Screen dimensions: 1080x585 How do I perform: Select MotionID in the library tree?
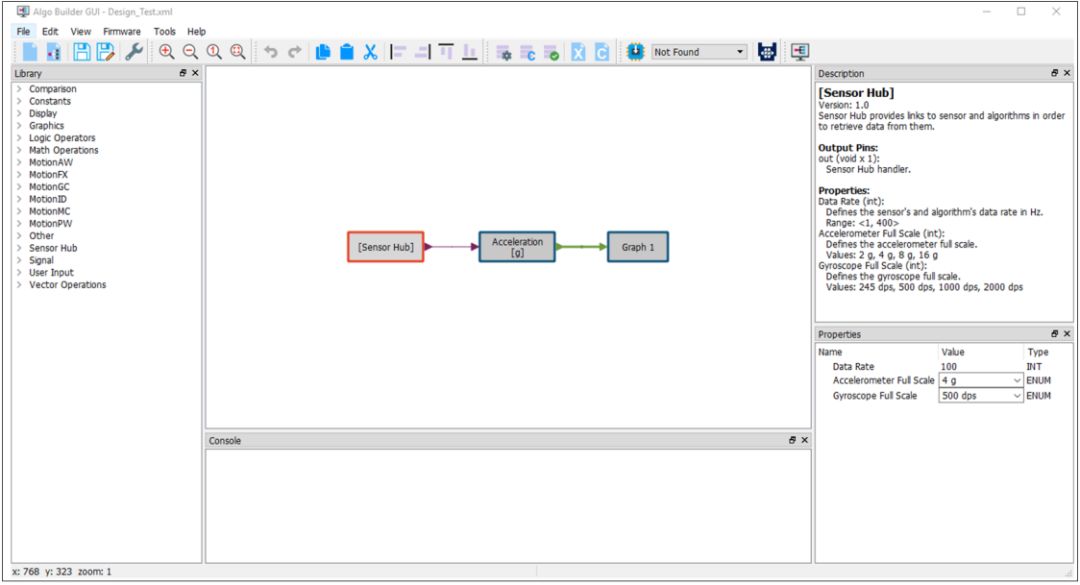[48, 199]
